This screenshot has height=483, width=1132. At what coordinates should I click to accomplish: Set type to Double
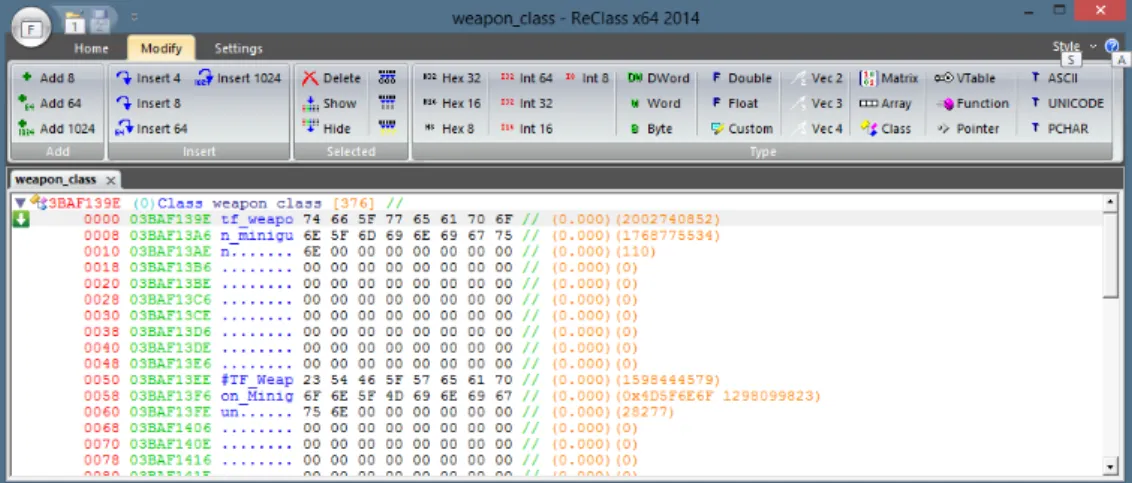(x=741, y=78)
